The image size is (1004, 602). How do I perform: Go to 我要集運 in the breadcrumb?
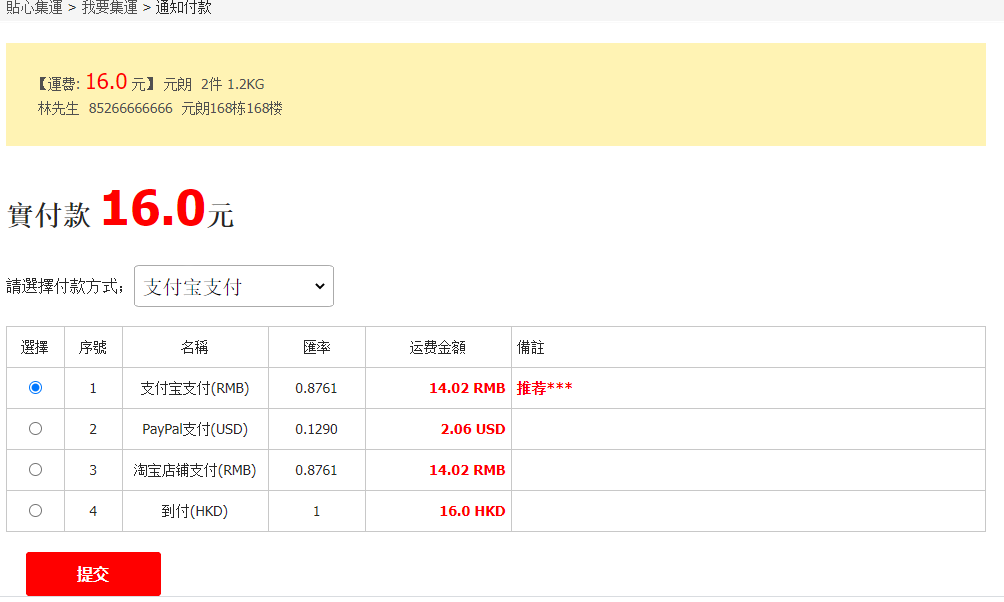pyautogui.click(x=109, y=8)
